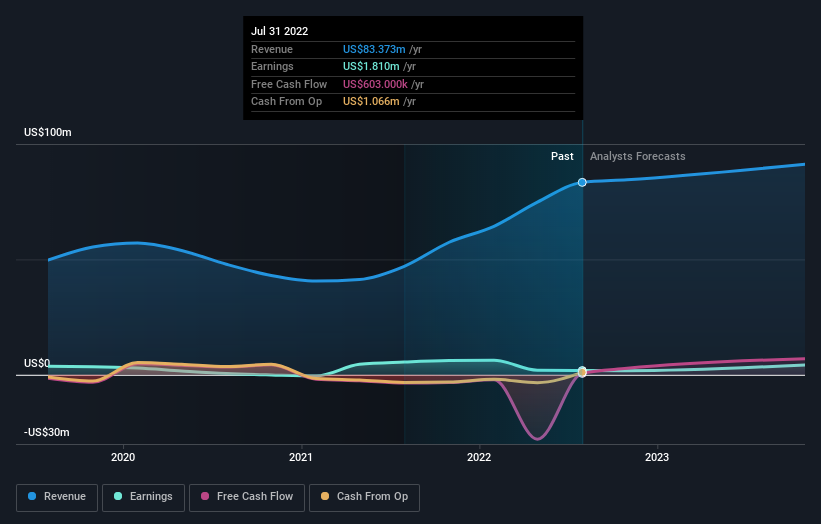
Task: Click the Cash From Op label in tooltip
Action: [x=286, y=102]
